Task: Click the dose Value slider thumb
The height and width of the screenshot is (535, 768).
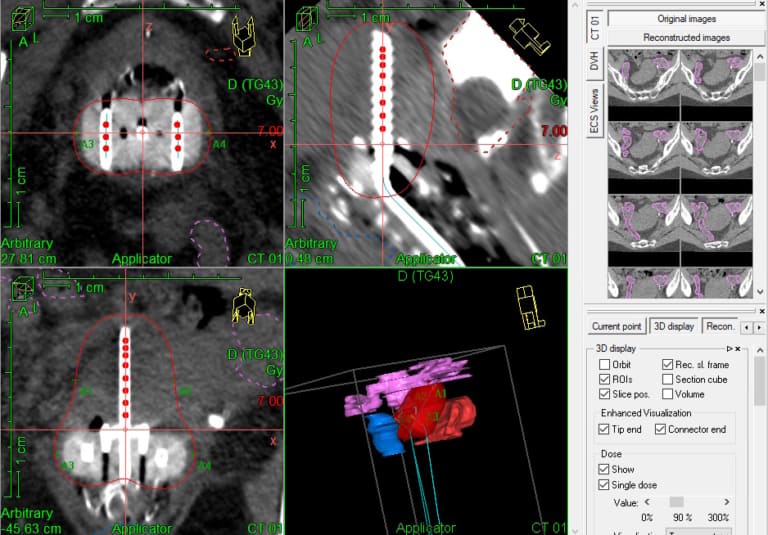Action: coord(676,502)
